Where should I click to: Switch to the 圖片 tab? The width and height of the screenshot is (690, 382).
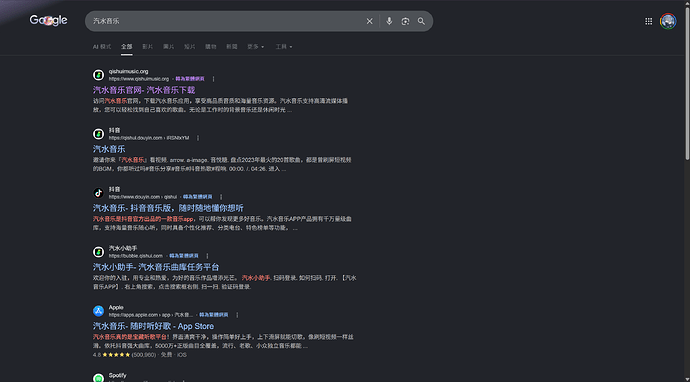coord(169,47)
